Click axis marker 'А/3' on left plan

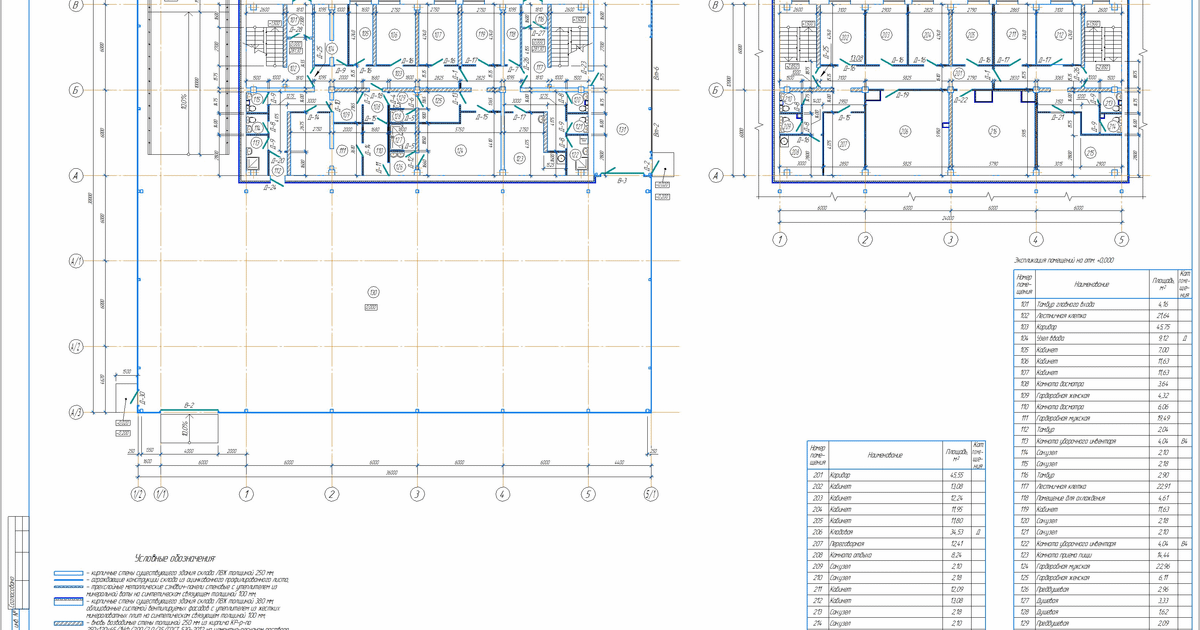click(75, 411)
